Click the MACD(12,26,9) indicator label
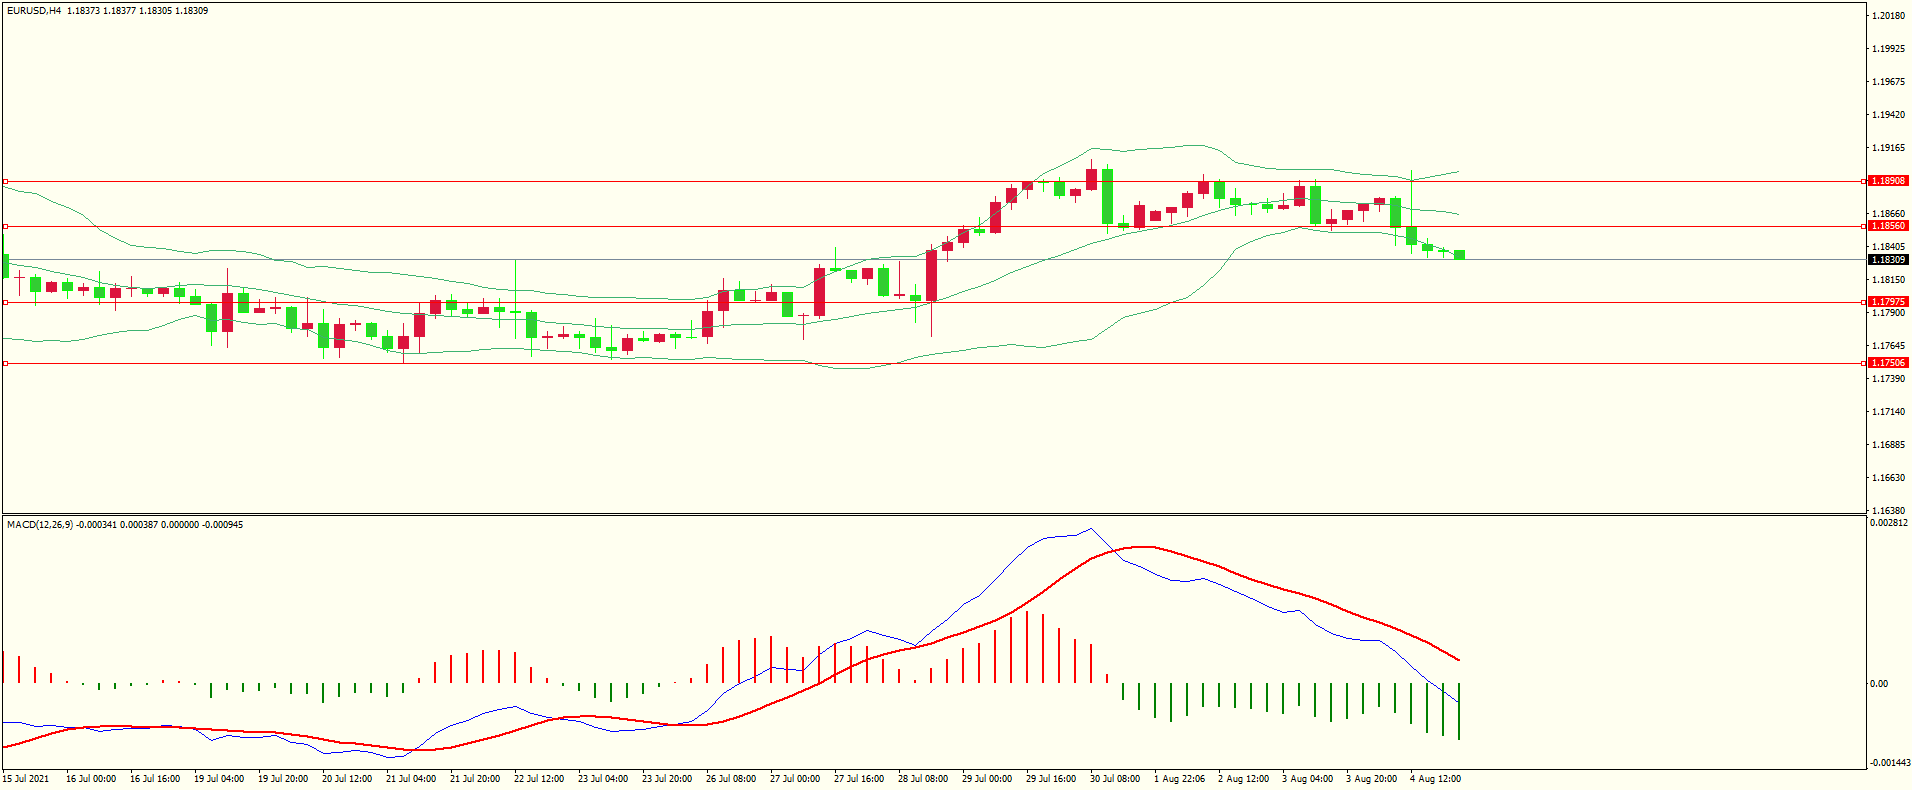Image resolution: width=1912 pixels, height=790 pixels. (x=40, y=525)
